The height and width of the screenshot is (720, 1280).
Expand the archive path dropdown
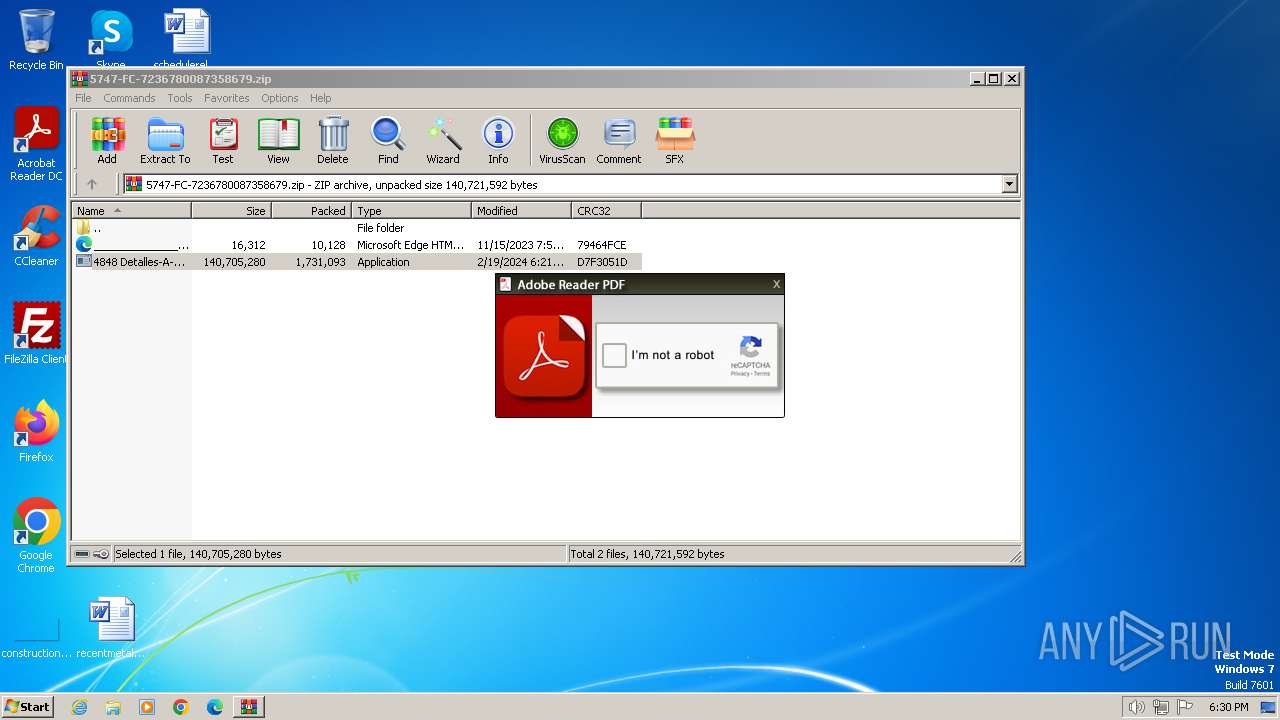tap(1009, 184)
